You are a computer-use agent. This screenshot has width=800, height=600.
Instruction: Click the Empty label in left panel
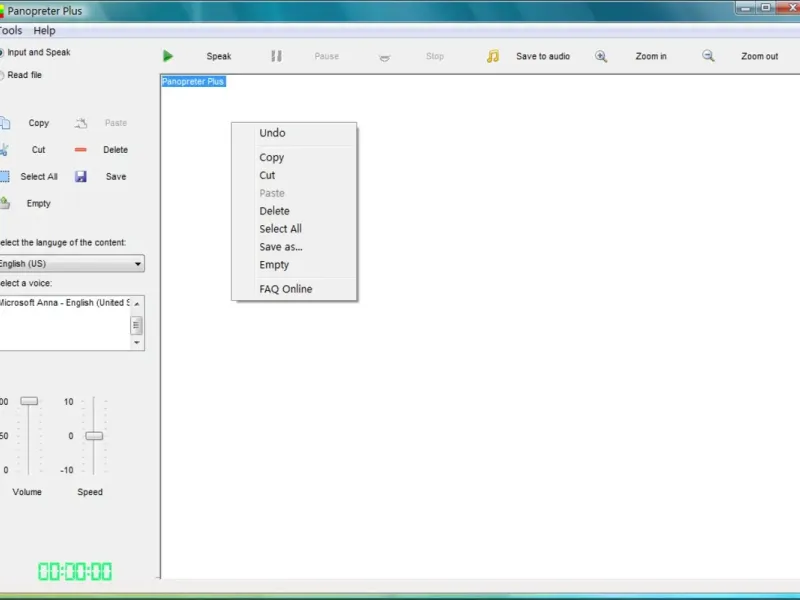pyautogui.click(x=39, y=203)
